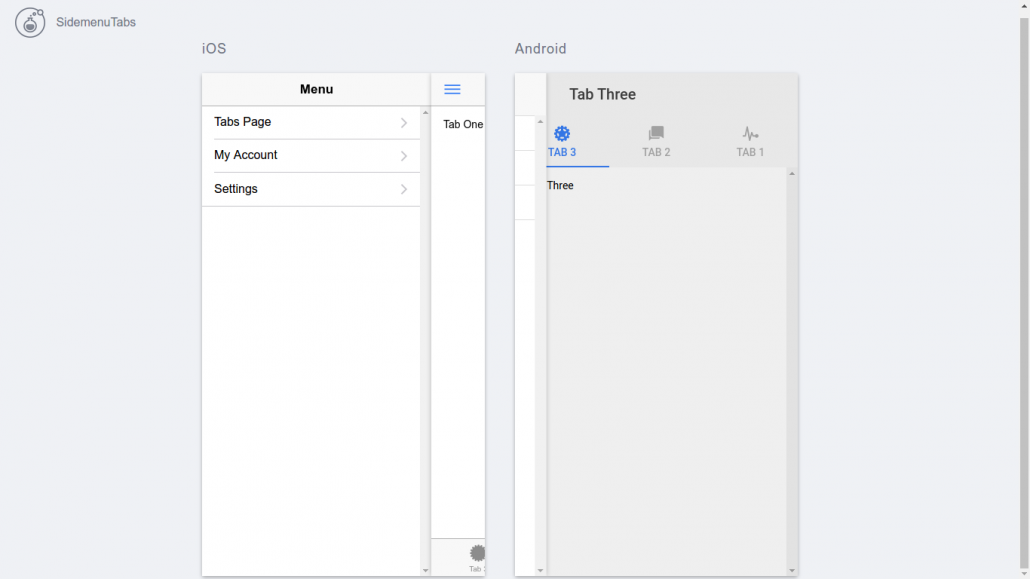Click the Android content scrollbar arrow

(791, 171)
